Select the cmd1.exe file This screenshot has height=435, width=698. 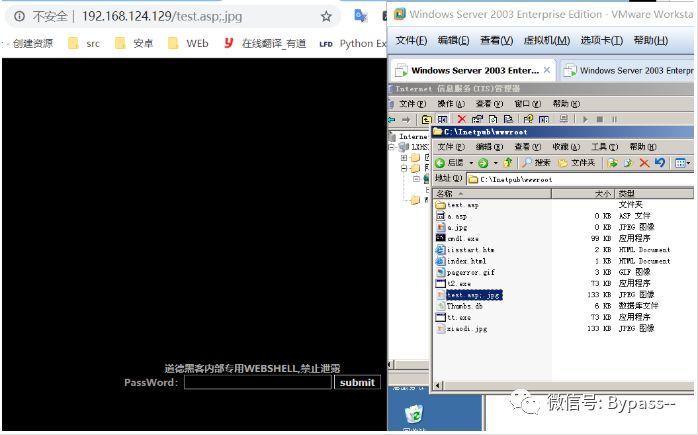457,239
